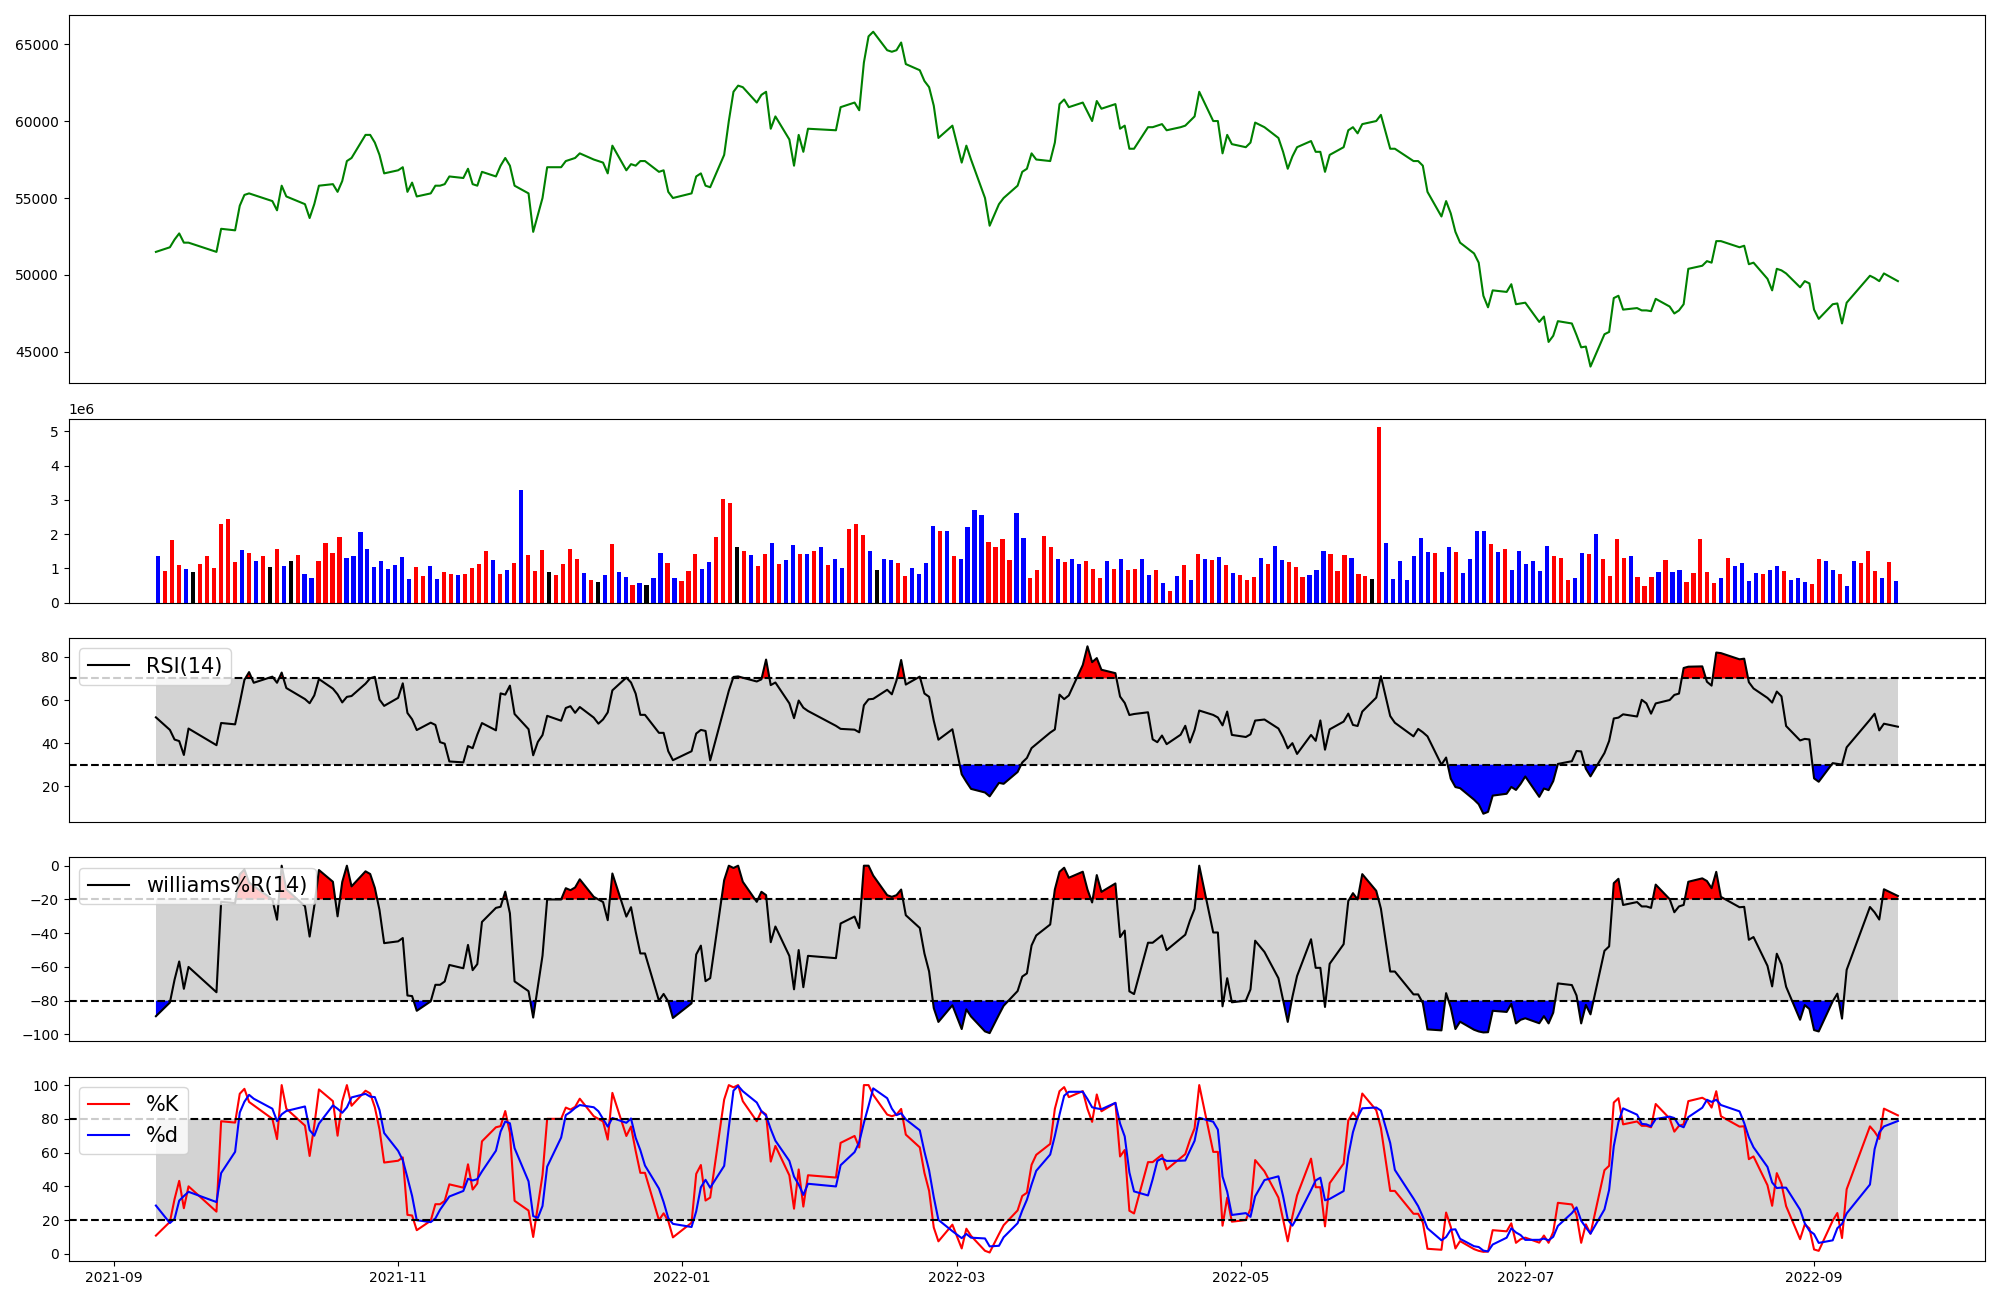The width and height of the screenshot is (2000, 1300).
Task: Click the blue %d legend line sample
Action: point(109,1135)
